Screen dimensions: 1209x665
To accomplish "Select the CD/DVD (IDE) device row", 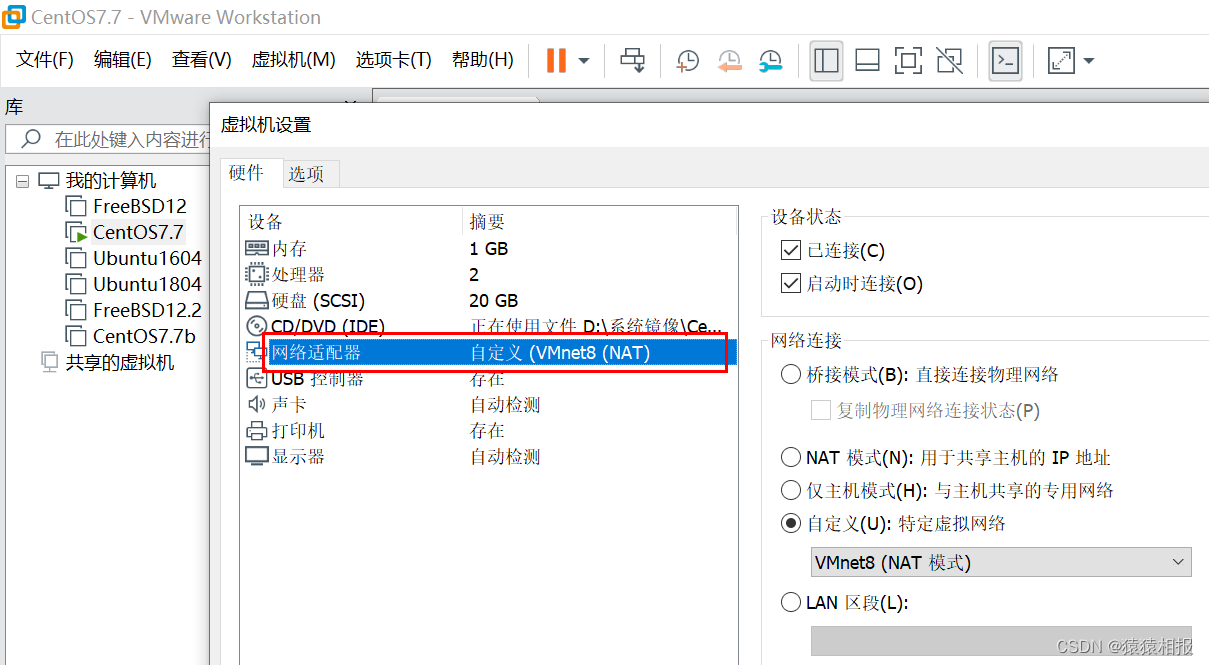I will [x=490, y=326].
